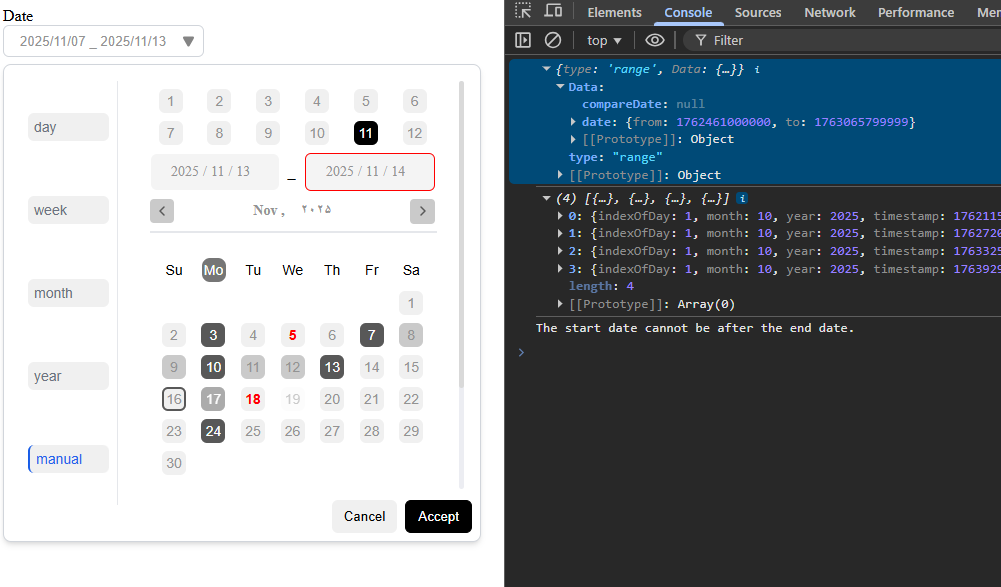Click the info icon beside the range object
The width and height of the screenshot is (1001, 587).
(x=757, y=69)
